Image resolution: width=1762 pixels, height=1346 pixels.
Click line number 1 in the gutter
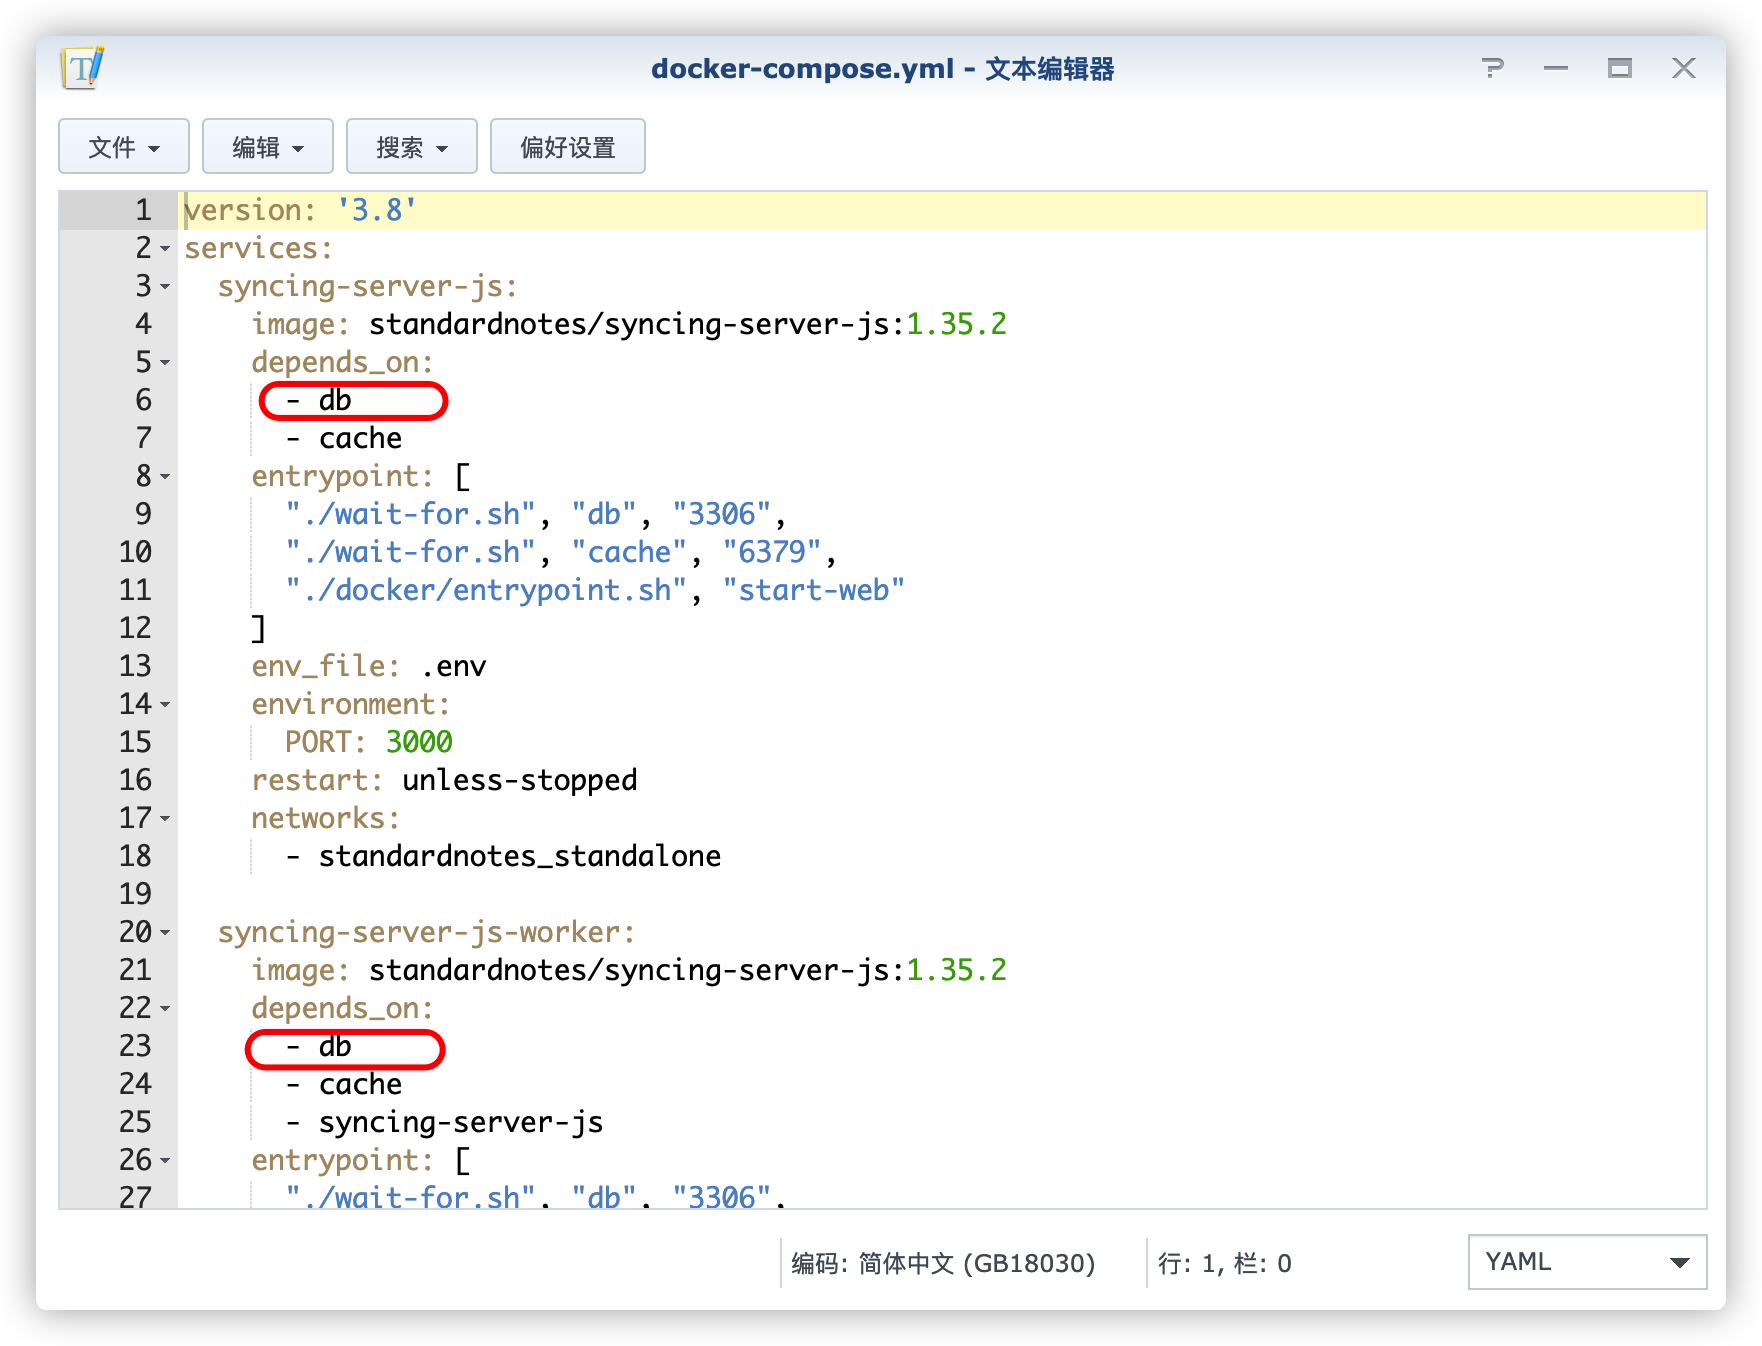click(x=144, y=210)
